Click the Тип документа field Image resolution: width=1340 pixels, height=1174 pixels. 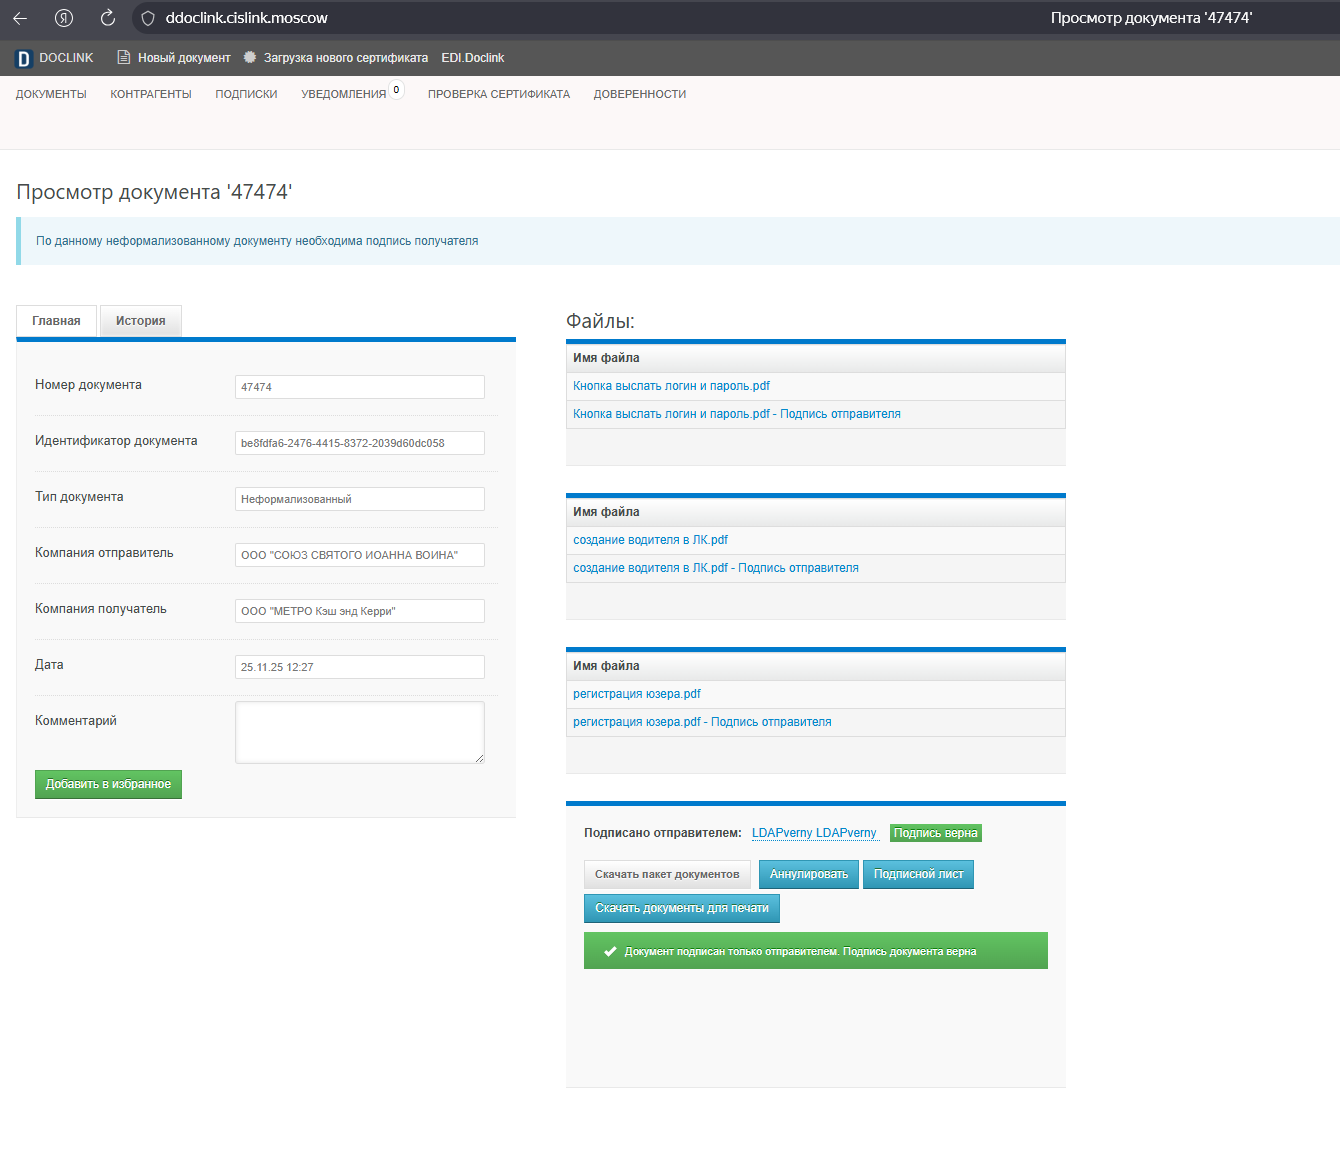pyautogui.click(x=360, y=499)
